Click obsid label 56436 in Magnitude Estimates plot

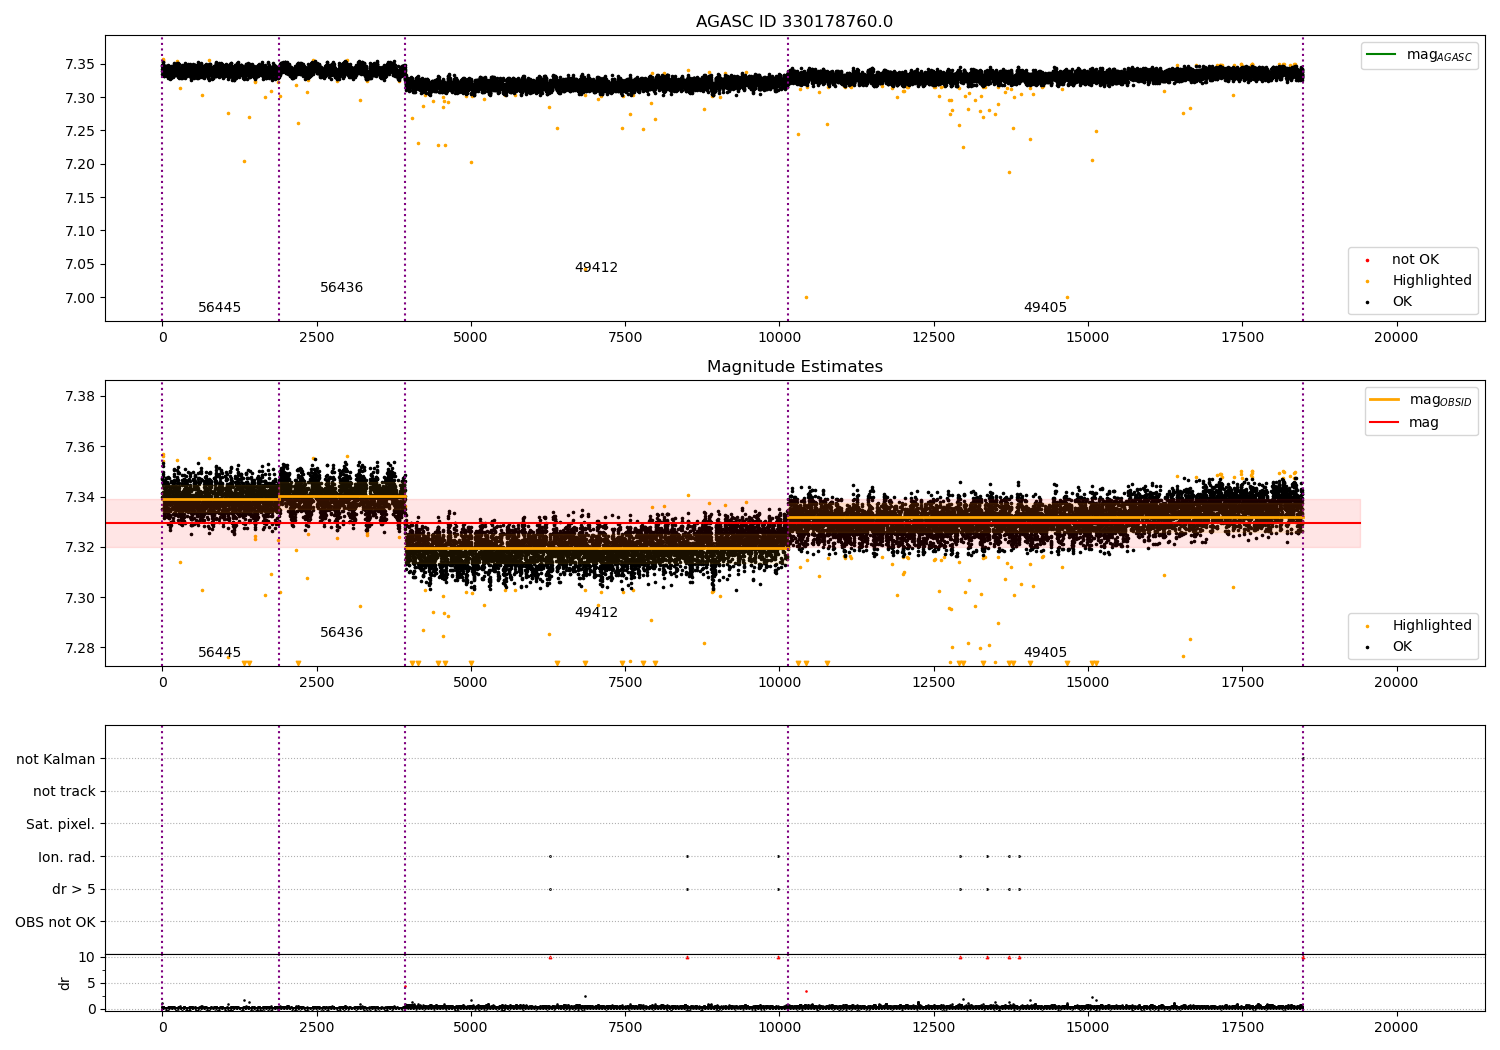341,633
